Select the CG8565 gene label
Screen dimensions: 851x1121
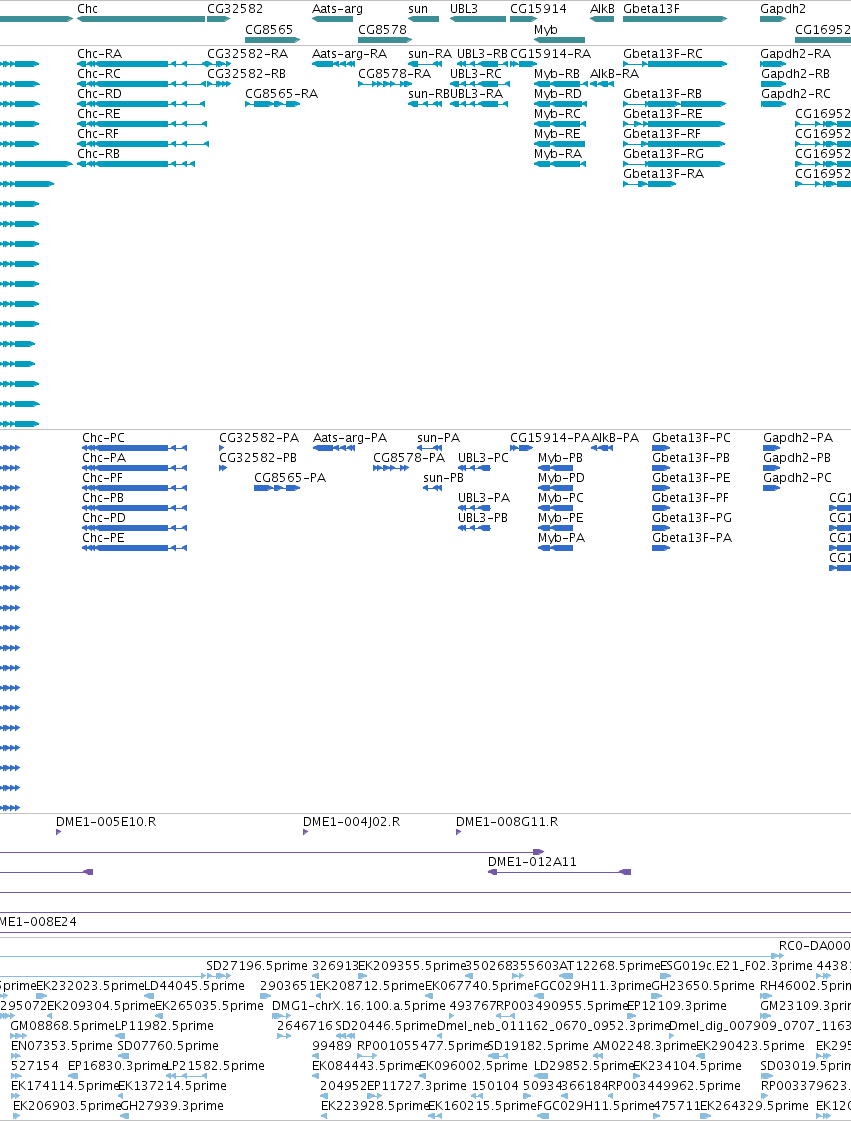click(269, 29)
